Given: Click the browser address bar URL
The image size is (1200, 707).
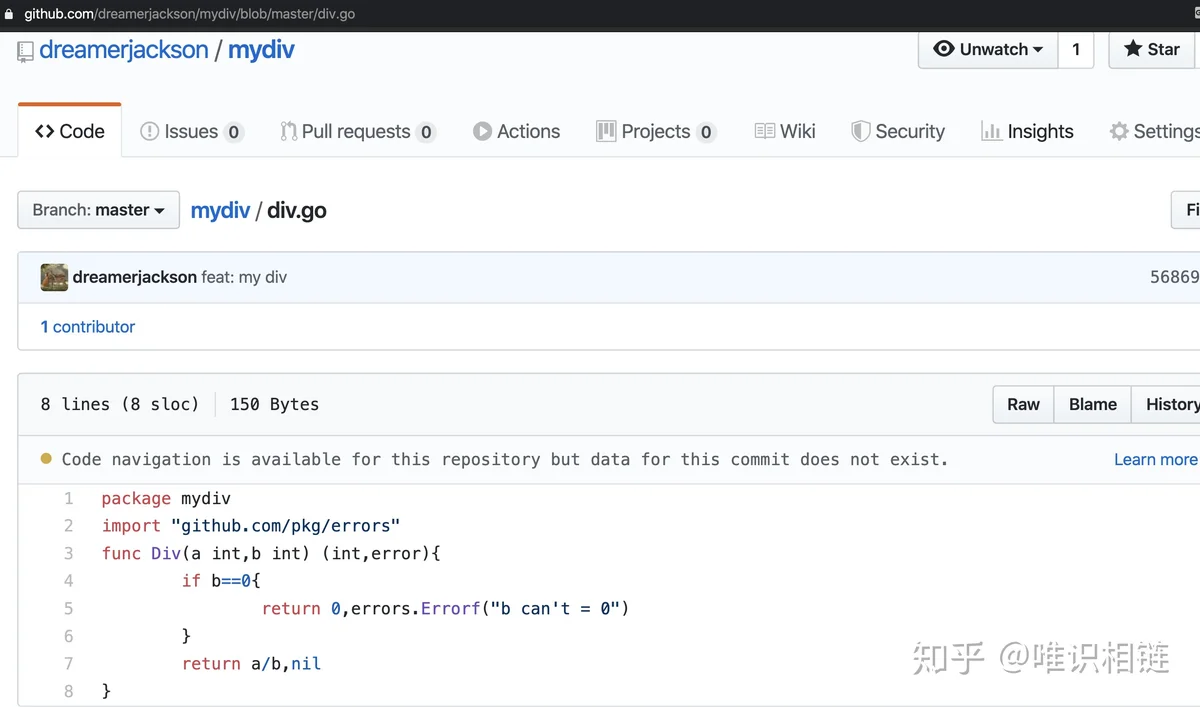Looking at the screenshot, I should tap(189, 14).
